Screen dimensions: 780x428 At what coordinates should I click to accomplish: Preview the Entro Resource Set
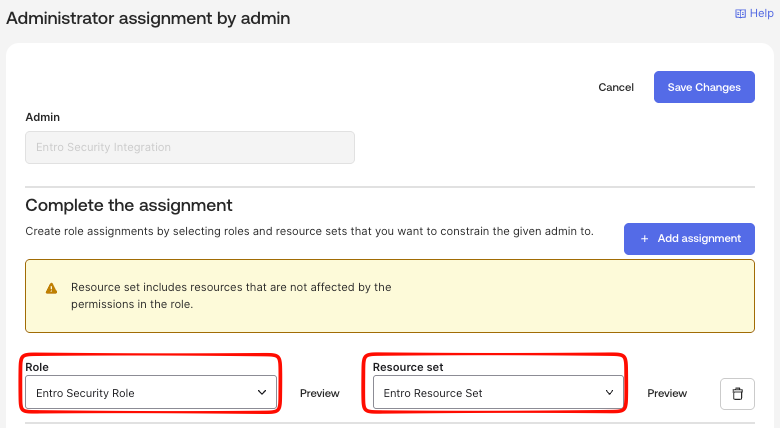click(x=667, y=393)
